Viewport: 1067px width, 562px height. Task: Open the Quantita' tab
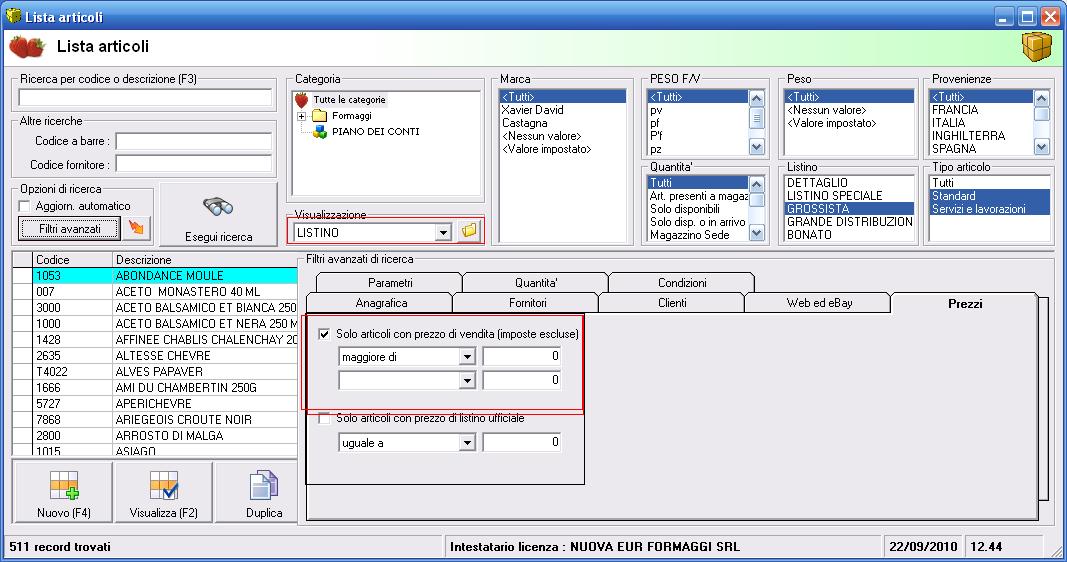click(536, 282)
